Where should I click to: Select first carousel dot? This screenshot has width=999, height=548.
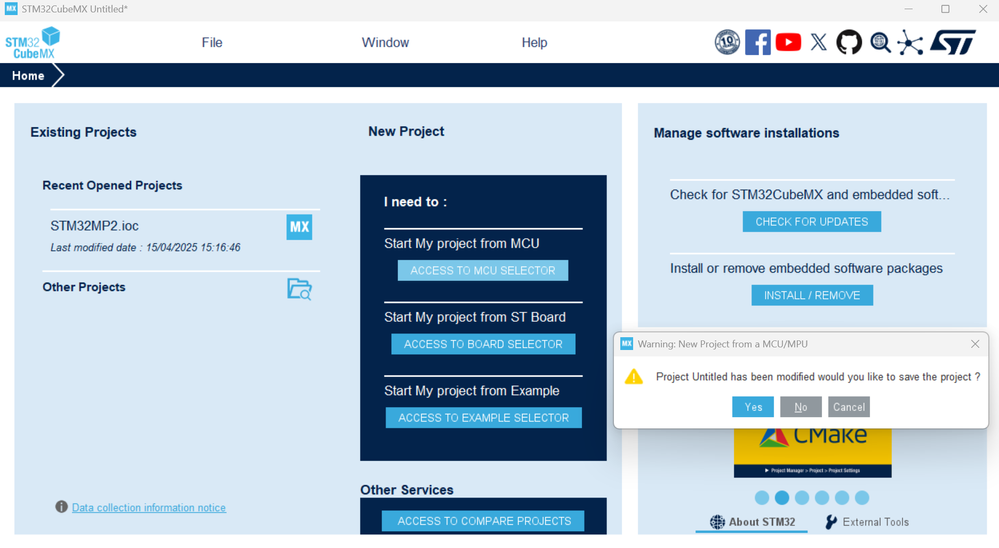click(x=761, y=498)
